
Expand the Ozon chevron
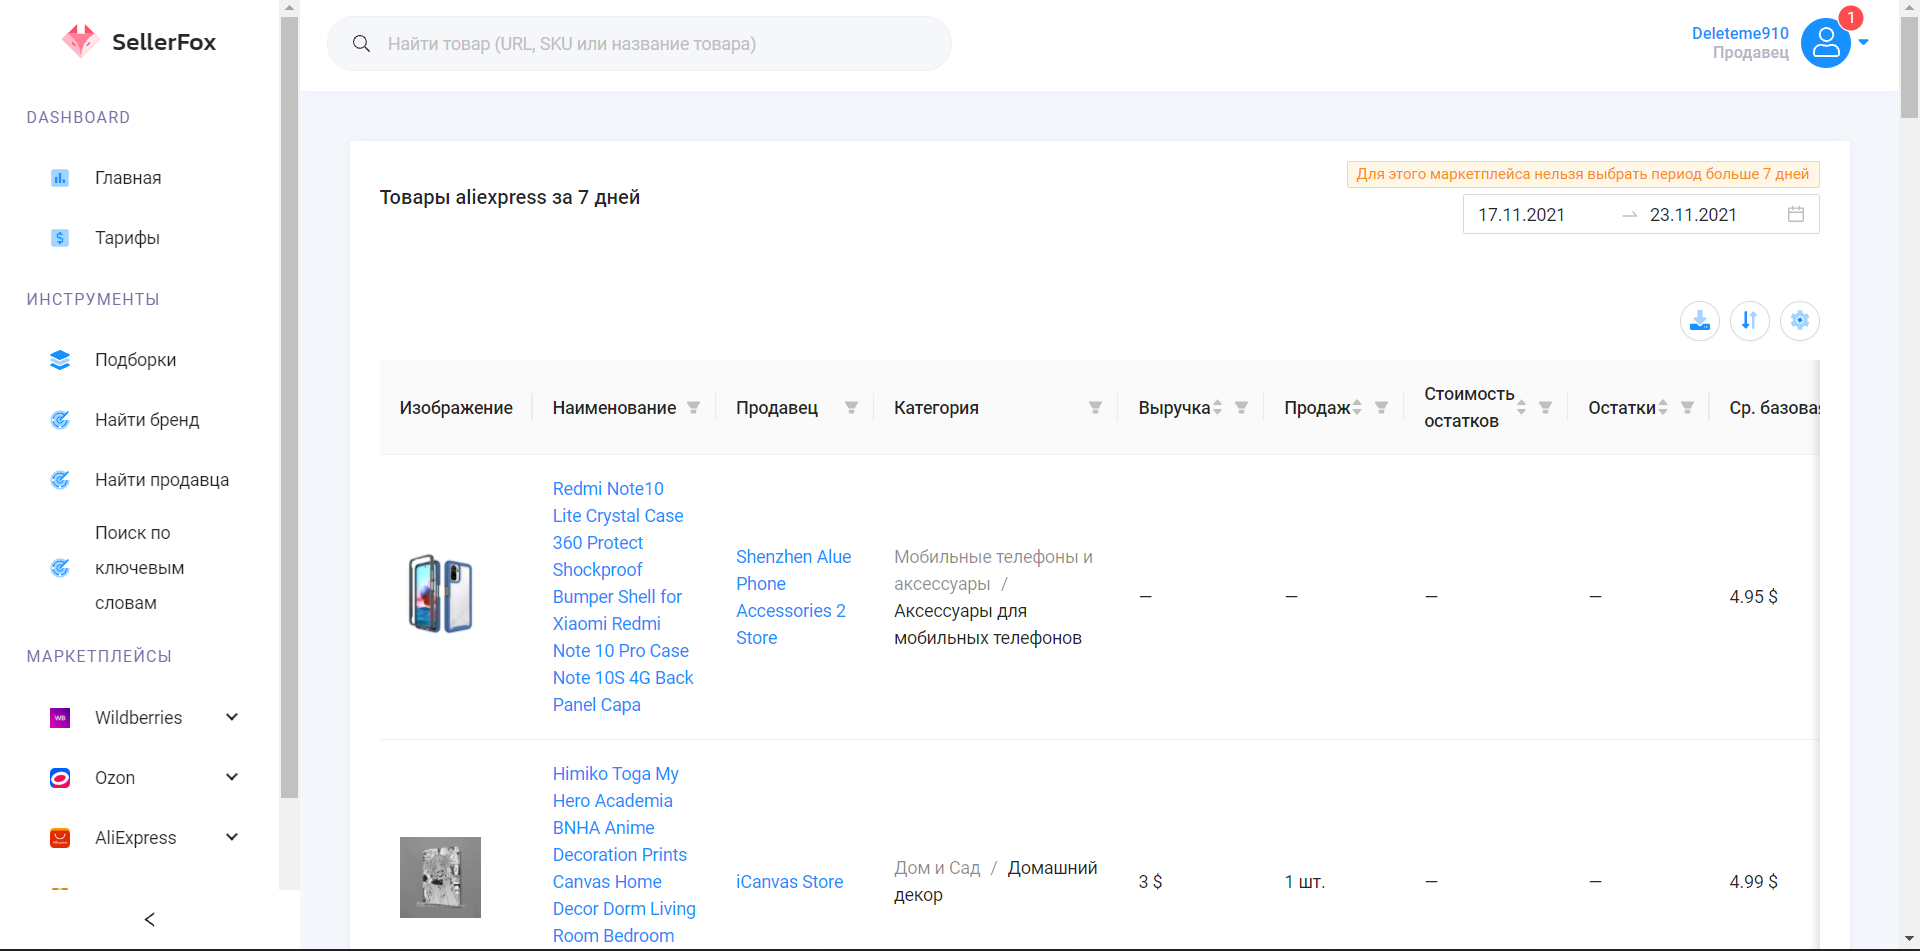click(x=232, y=777)
